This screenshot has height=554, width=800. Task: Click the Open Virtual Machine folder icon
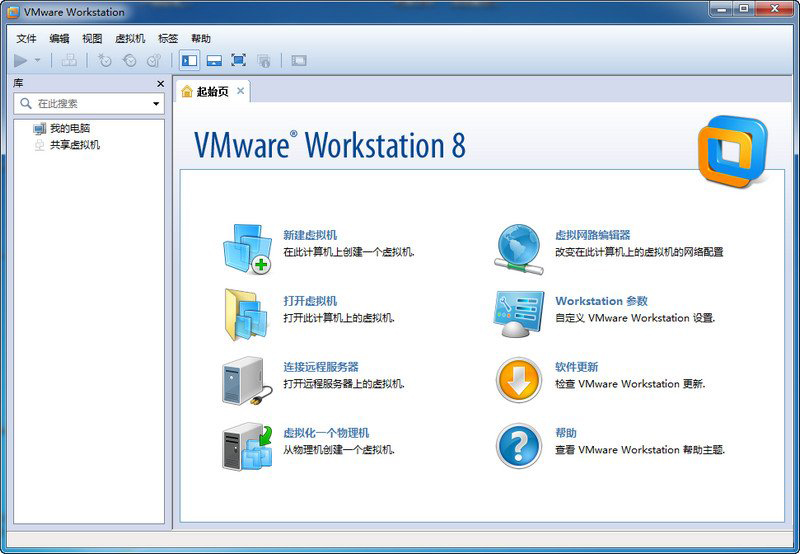tap(246, 314)
